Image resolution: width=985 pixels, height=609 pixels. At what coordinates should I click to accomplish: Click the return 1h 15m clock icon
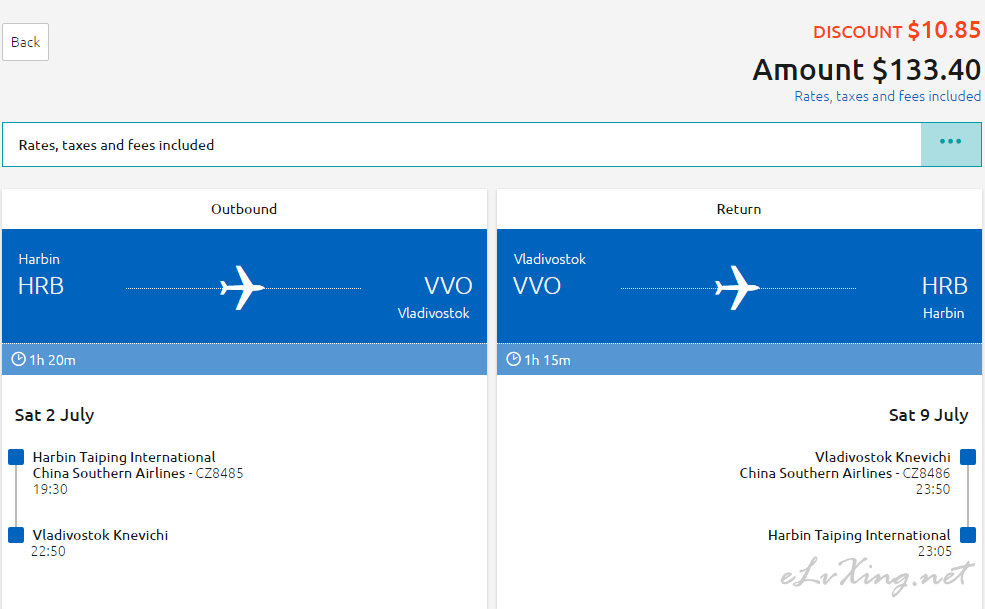coord(514,359)
